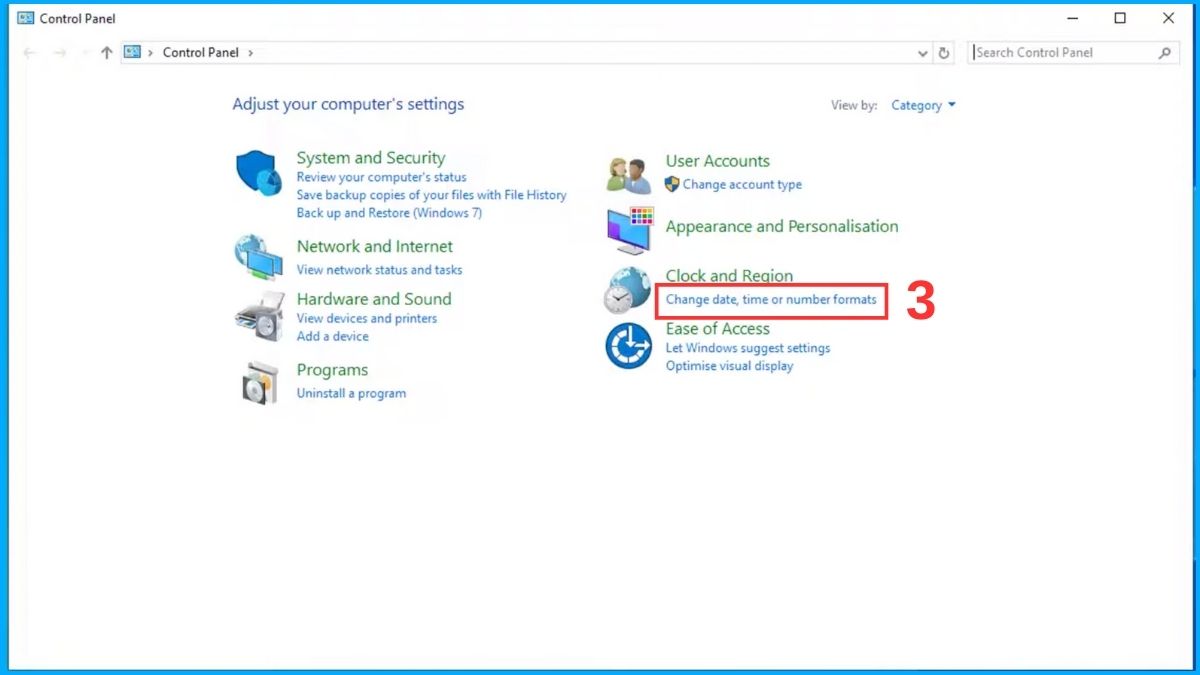The height and width of the screenshot is (675, 1200).
Task: Open Network and Internet heading
Action: pyautogui.click(x=375, y=246)
